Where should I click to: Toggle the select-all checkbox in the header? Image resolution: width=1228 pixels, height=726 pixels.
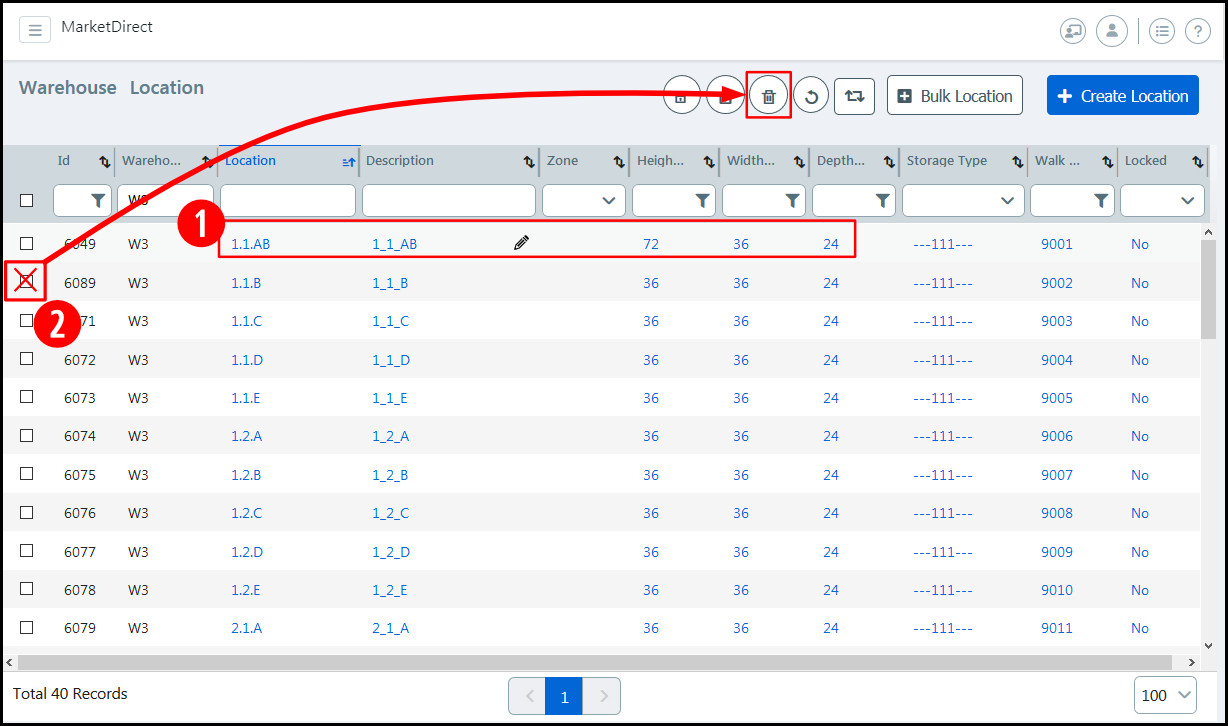pyautogui.click(x=27, y=200)
